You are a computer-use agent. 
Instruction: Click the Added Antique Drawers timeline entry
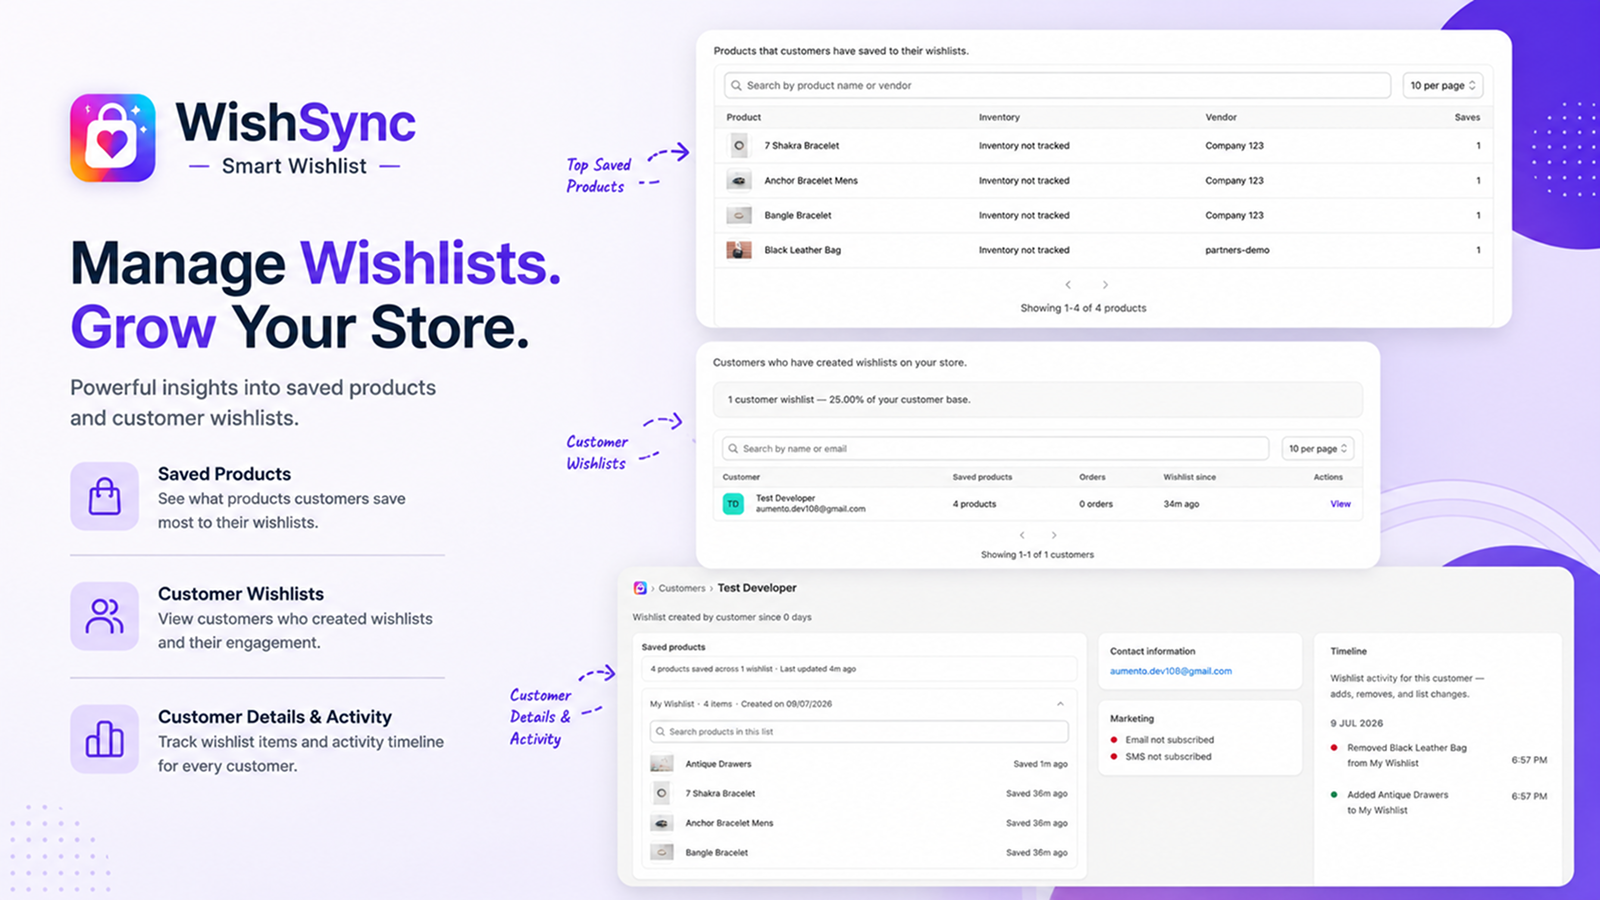click(x=1397, y=802)
